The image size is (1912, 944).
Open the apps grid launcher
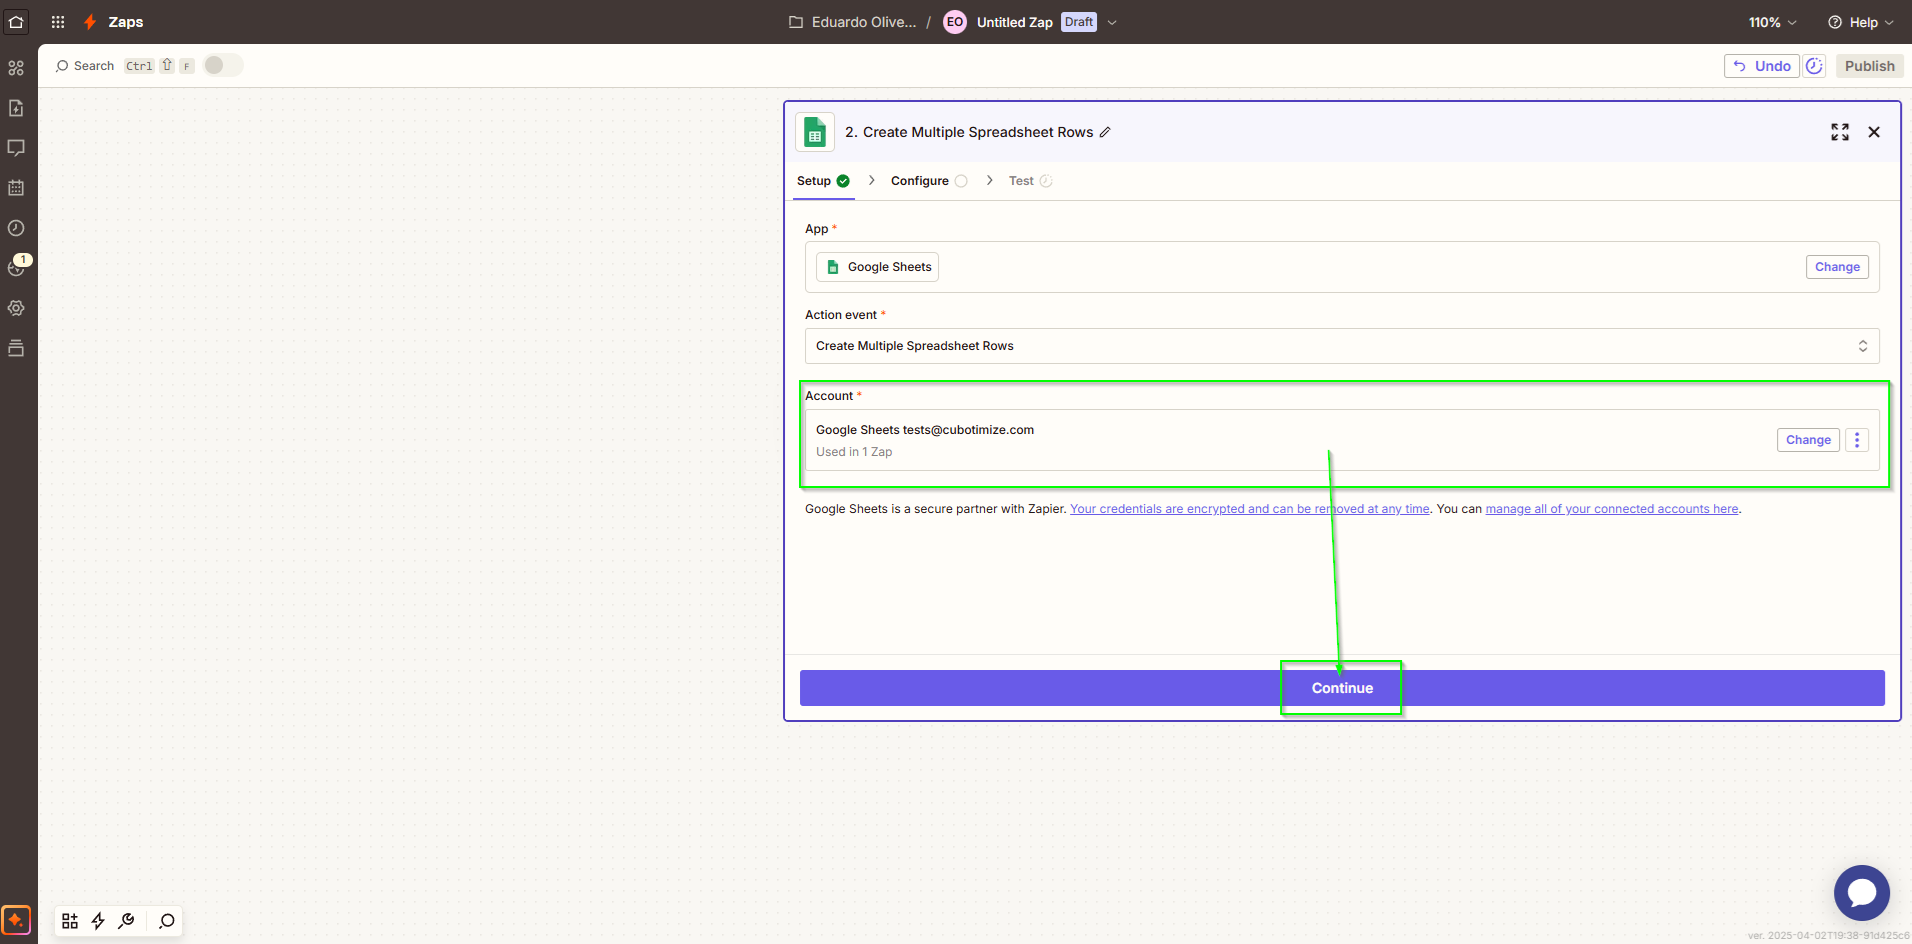[x=58, y=22]
